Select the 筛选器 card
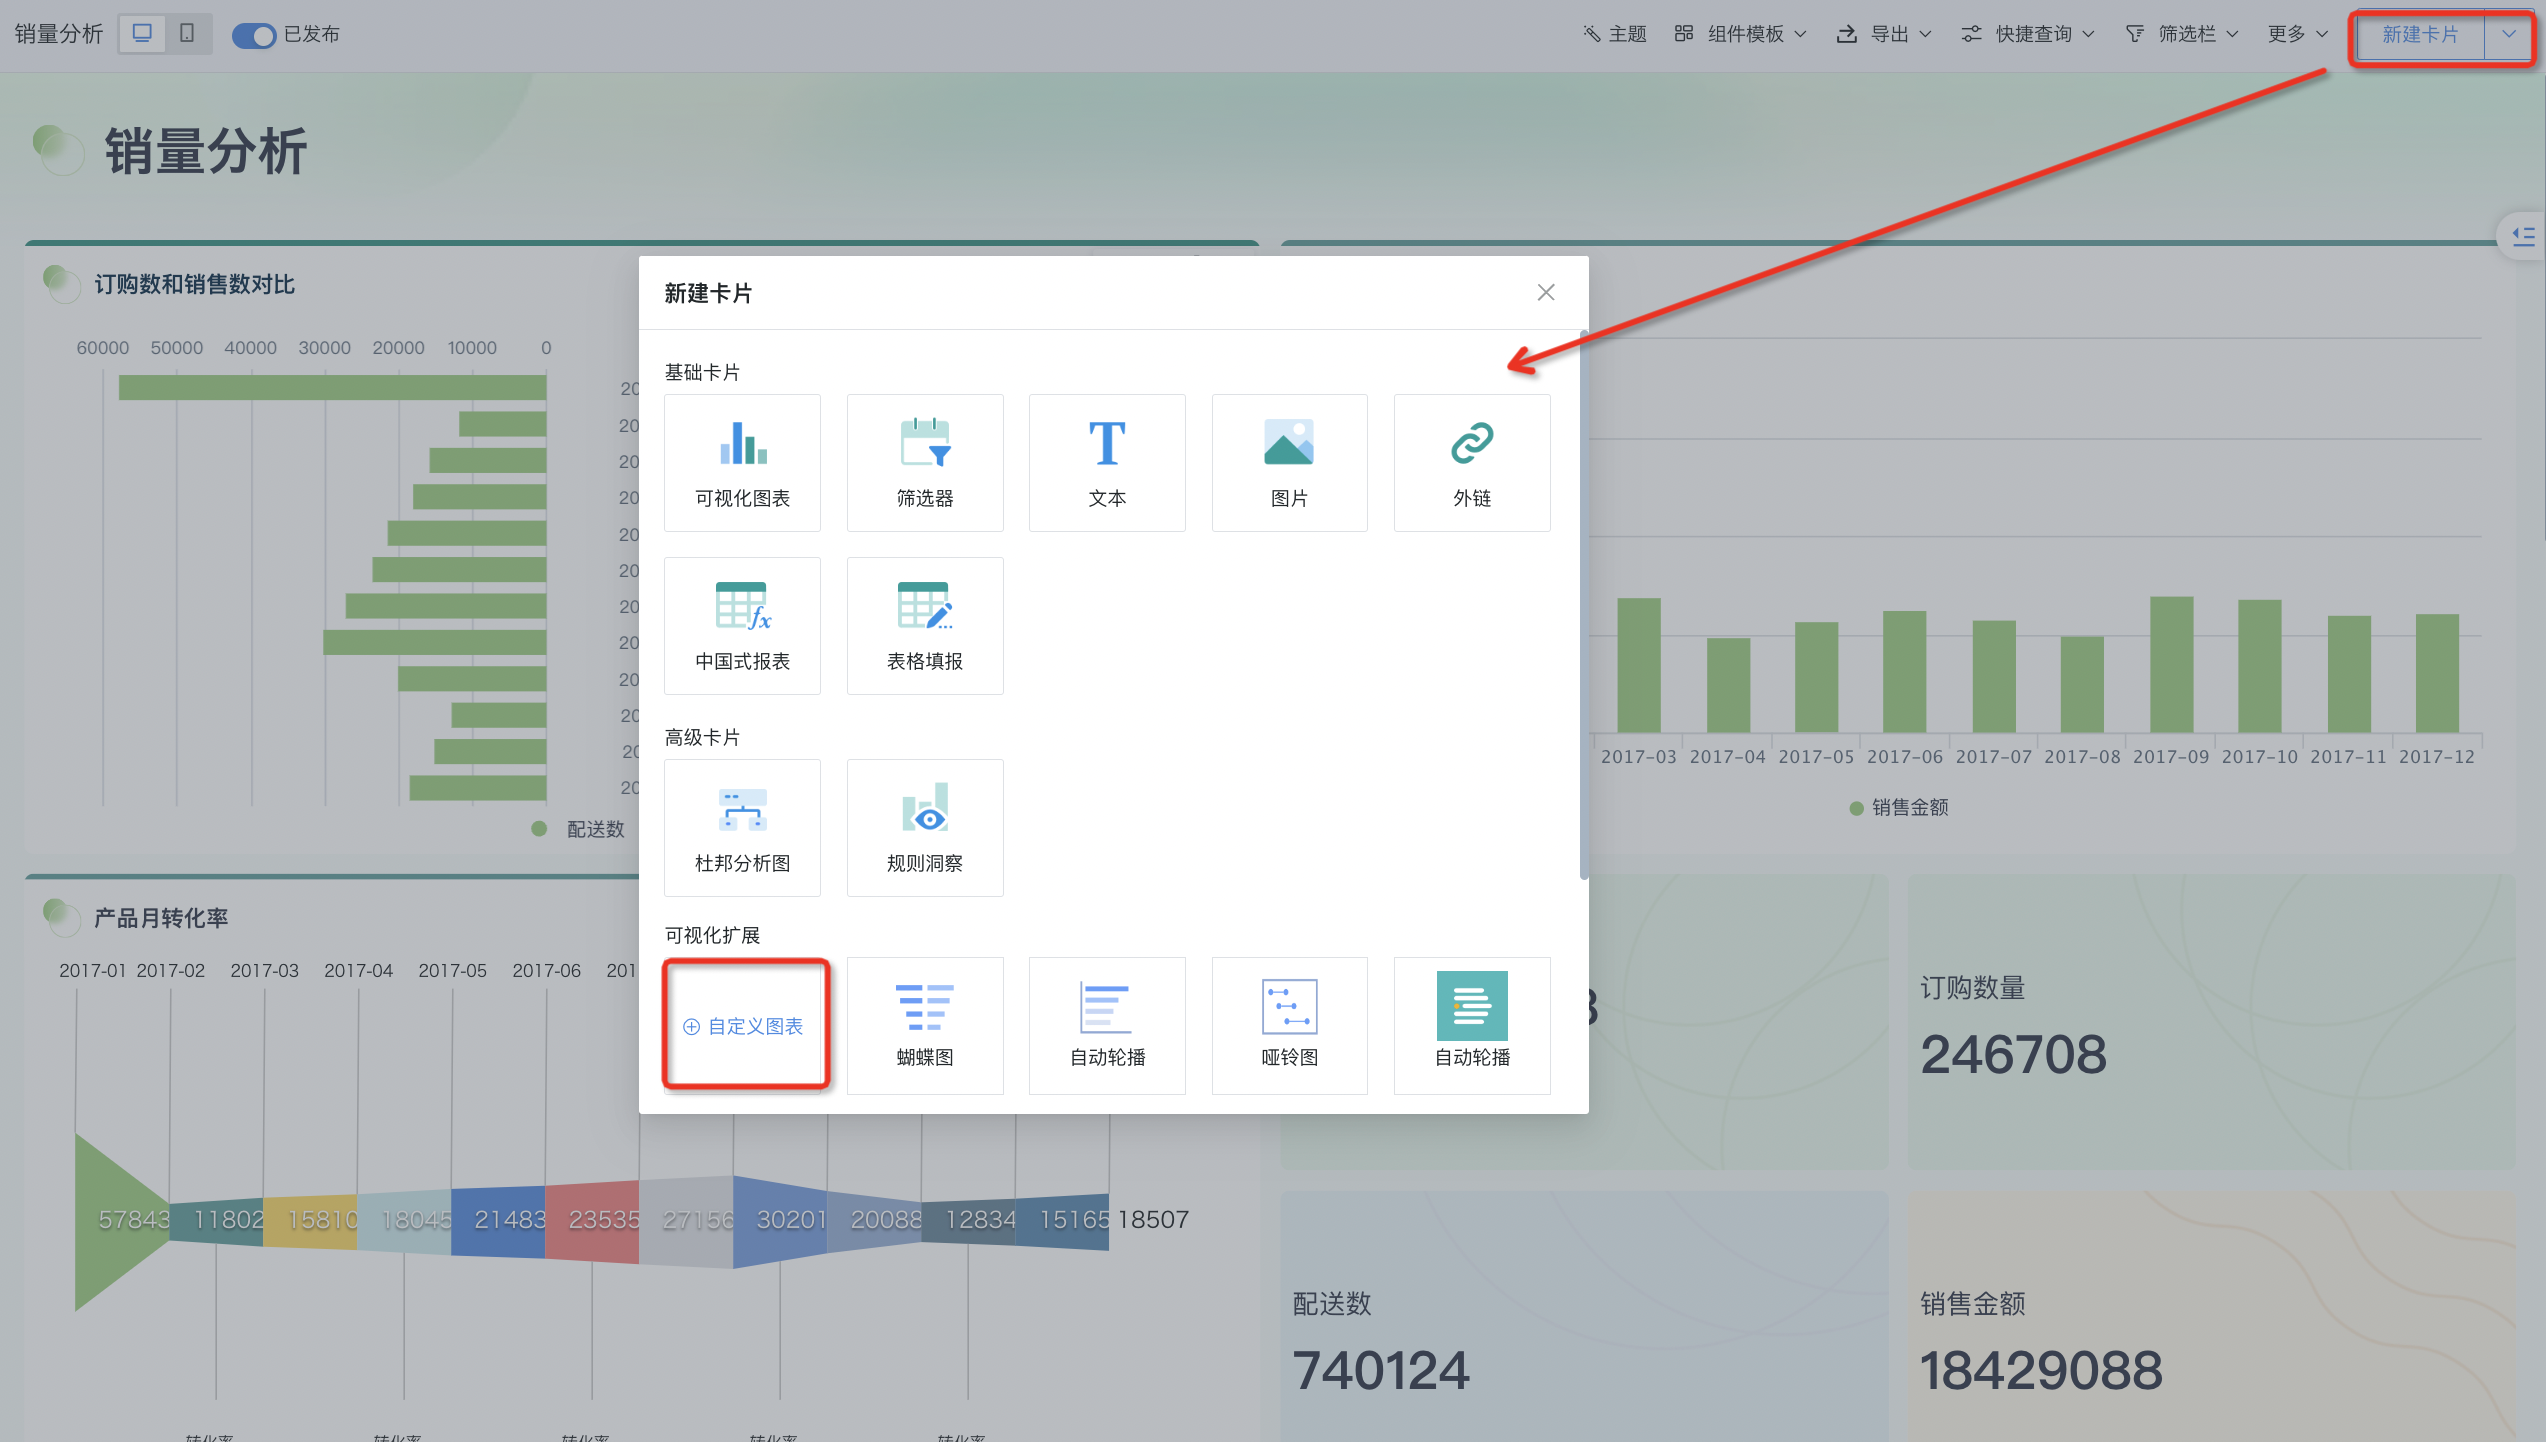Viewport: 2546px width, 1442px height. (x=925, y=462)
